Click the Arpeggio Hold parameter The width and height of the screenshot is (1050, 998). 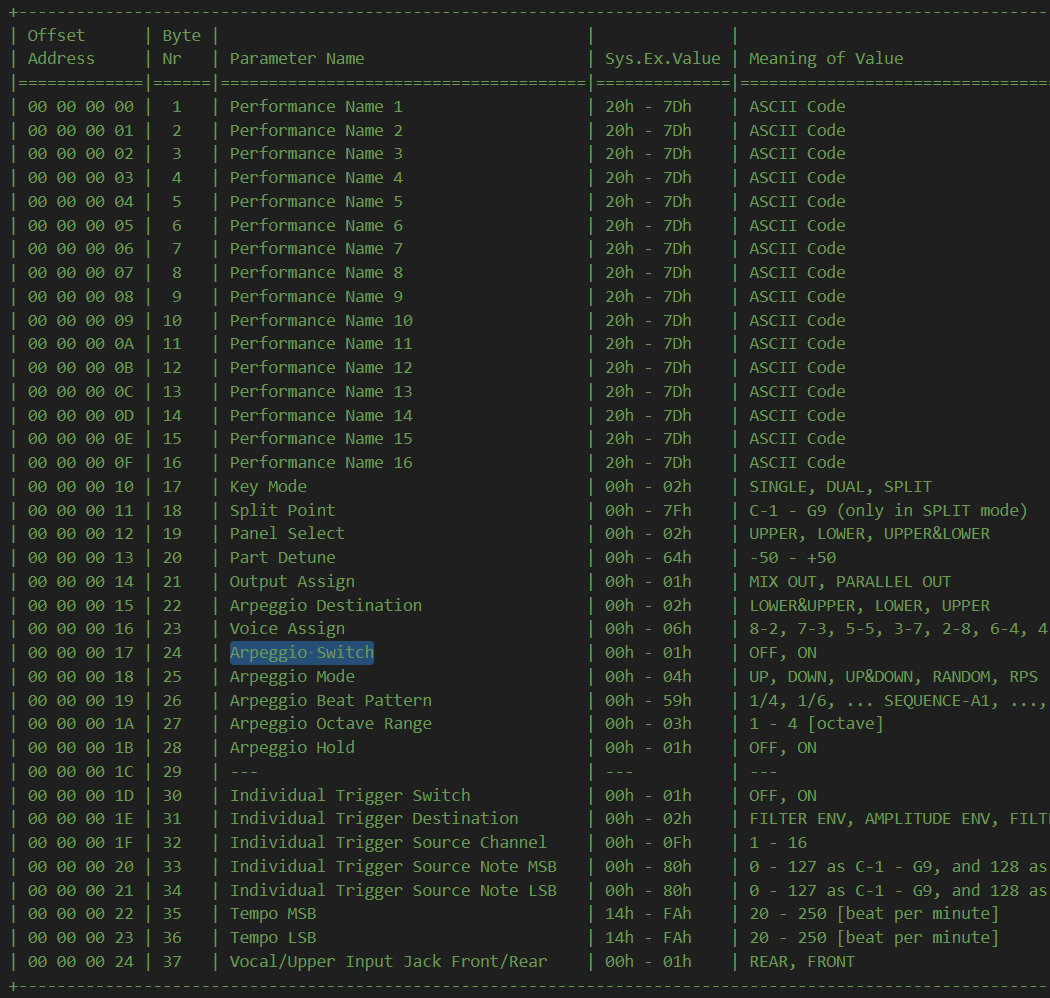(x=292, y=748)
